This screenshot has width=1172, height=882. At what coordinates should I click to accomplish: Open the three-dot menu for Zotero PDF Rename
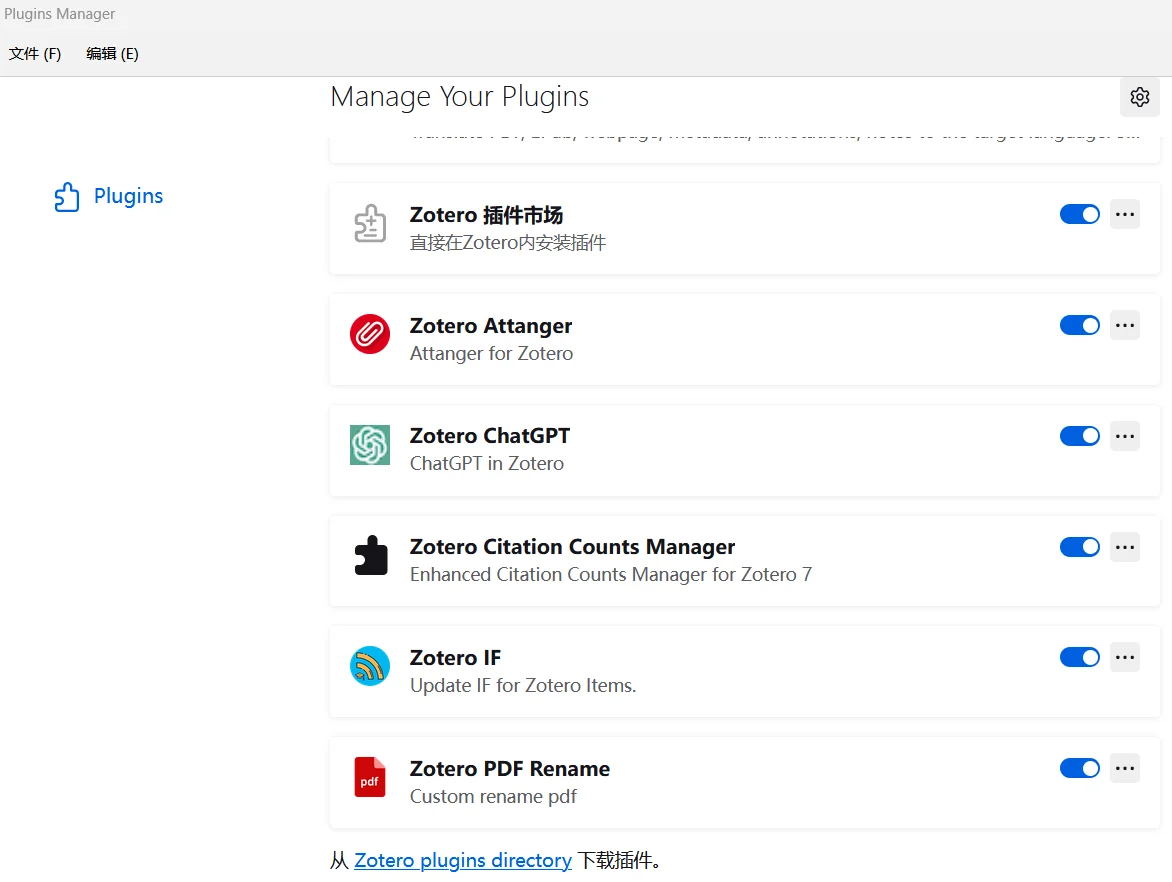(x=1124, y=768)
